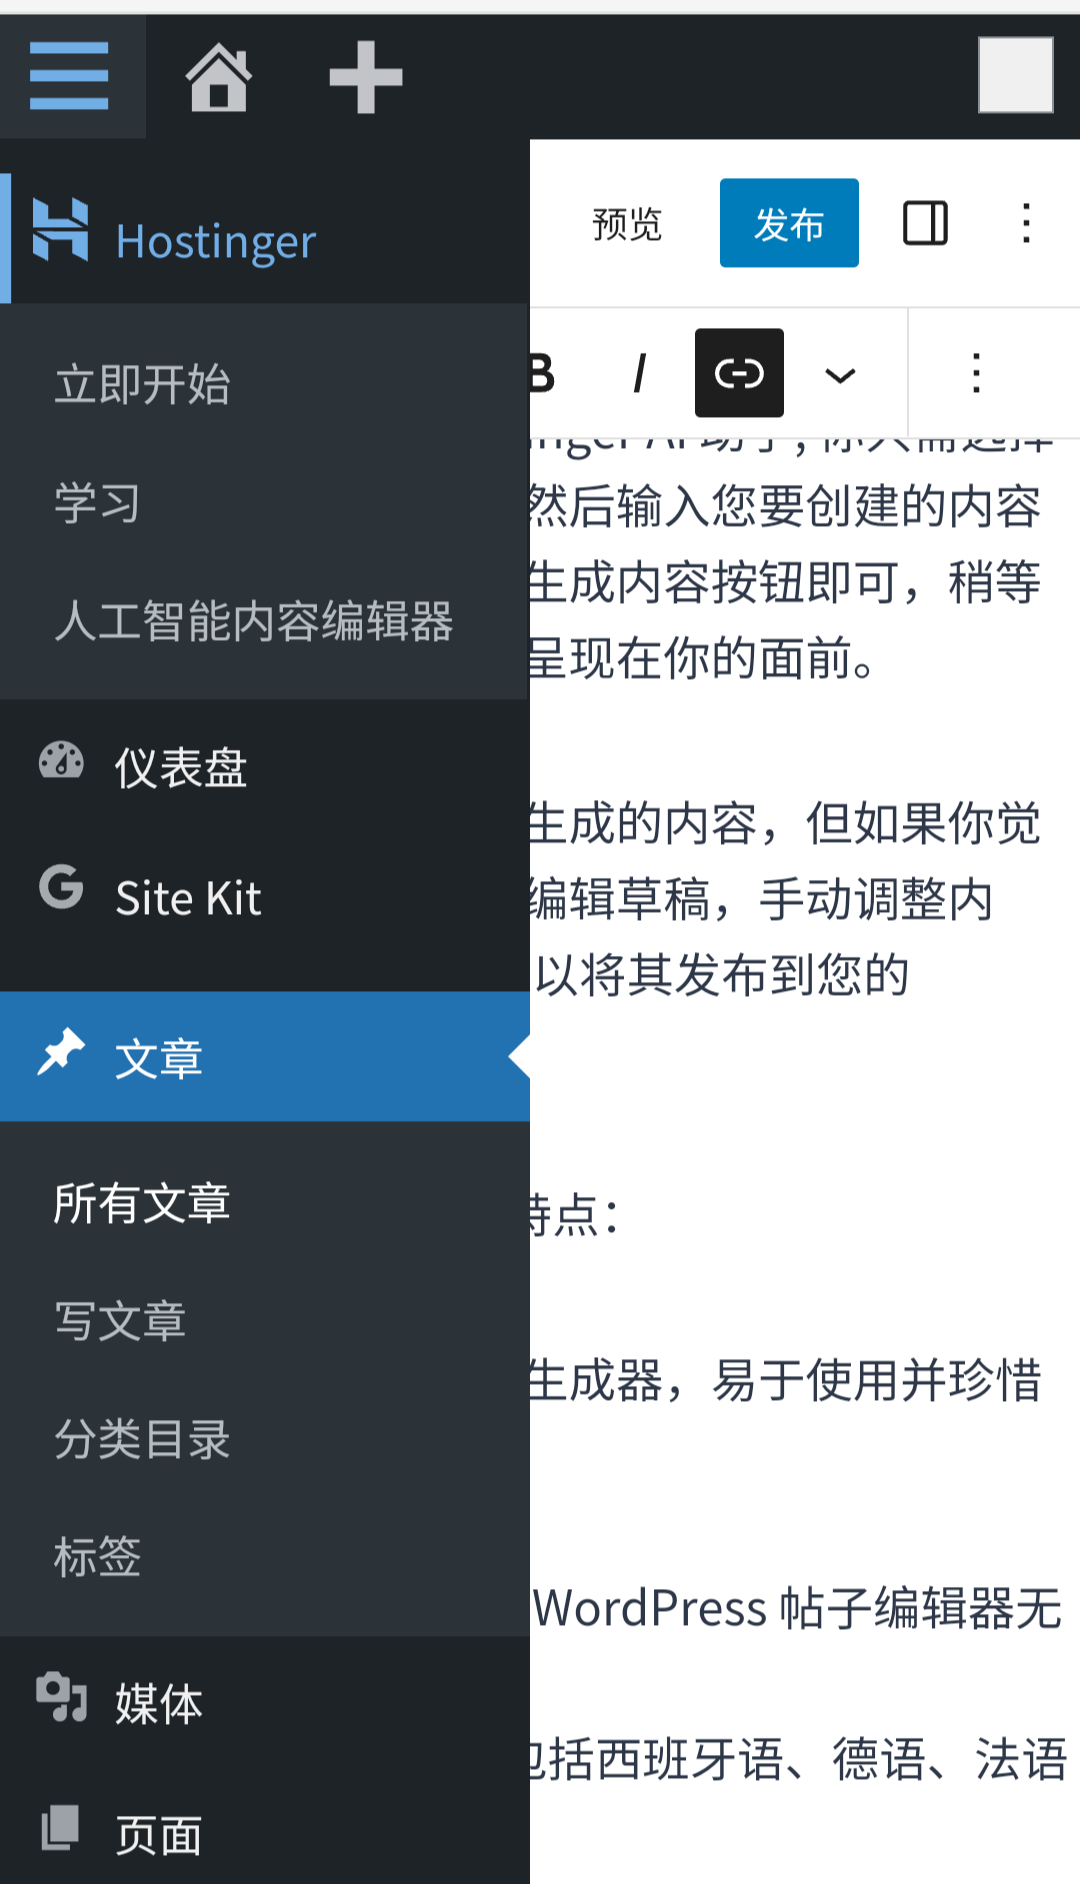Viewport: 1080px width, 1884px height.
Task: Click the 预览 preview link
Action: tap(626, 224)
